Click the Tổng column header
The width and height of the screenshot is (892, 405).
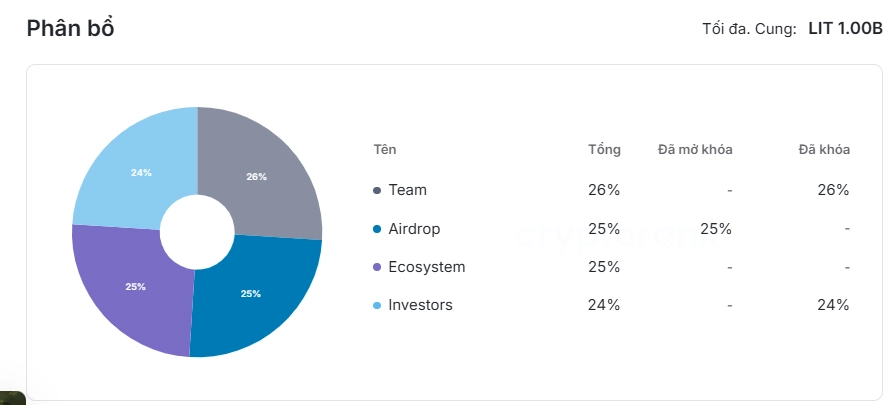pos(604,149)
